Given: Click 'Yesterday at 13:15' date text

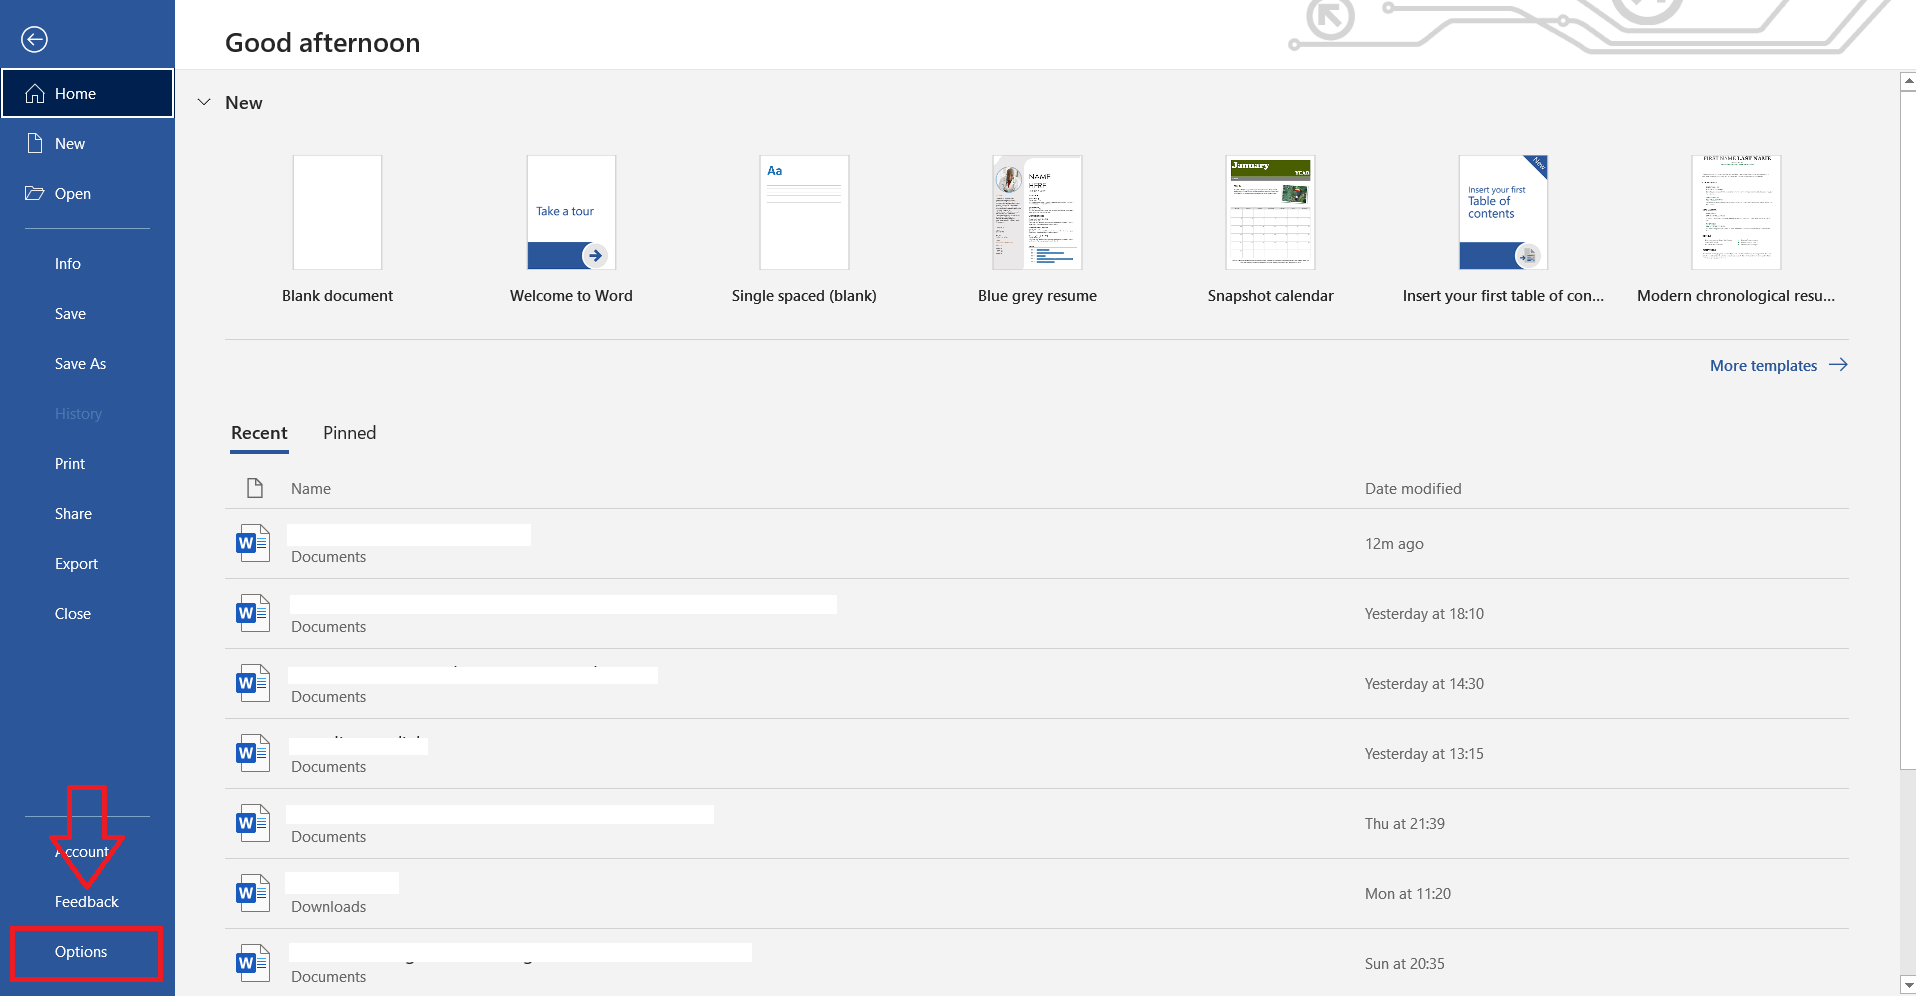Looking at the screenshot, I should tap(1424, 753).
